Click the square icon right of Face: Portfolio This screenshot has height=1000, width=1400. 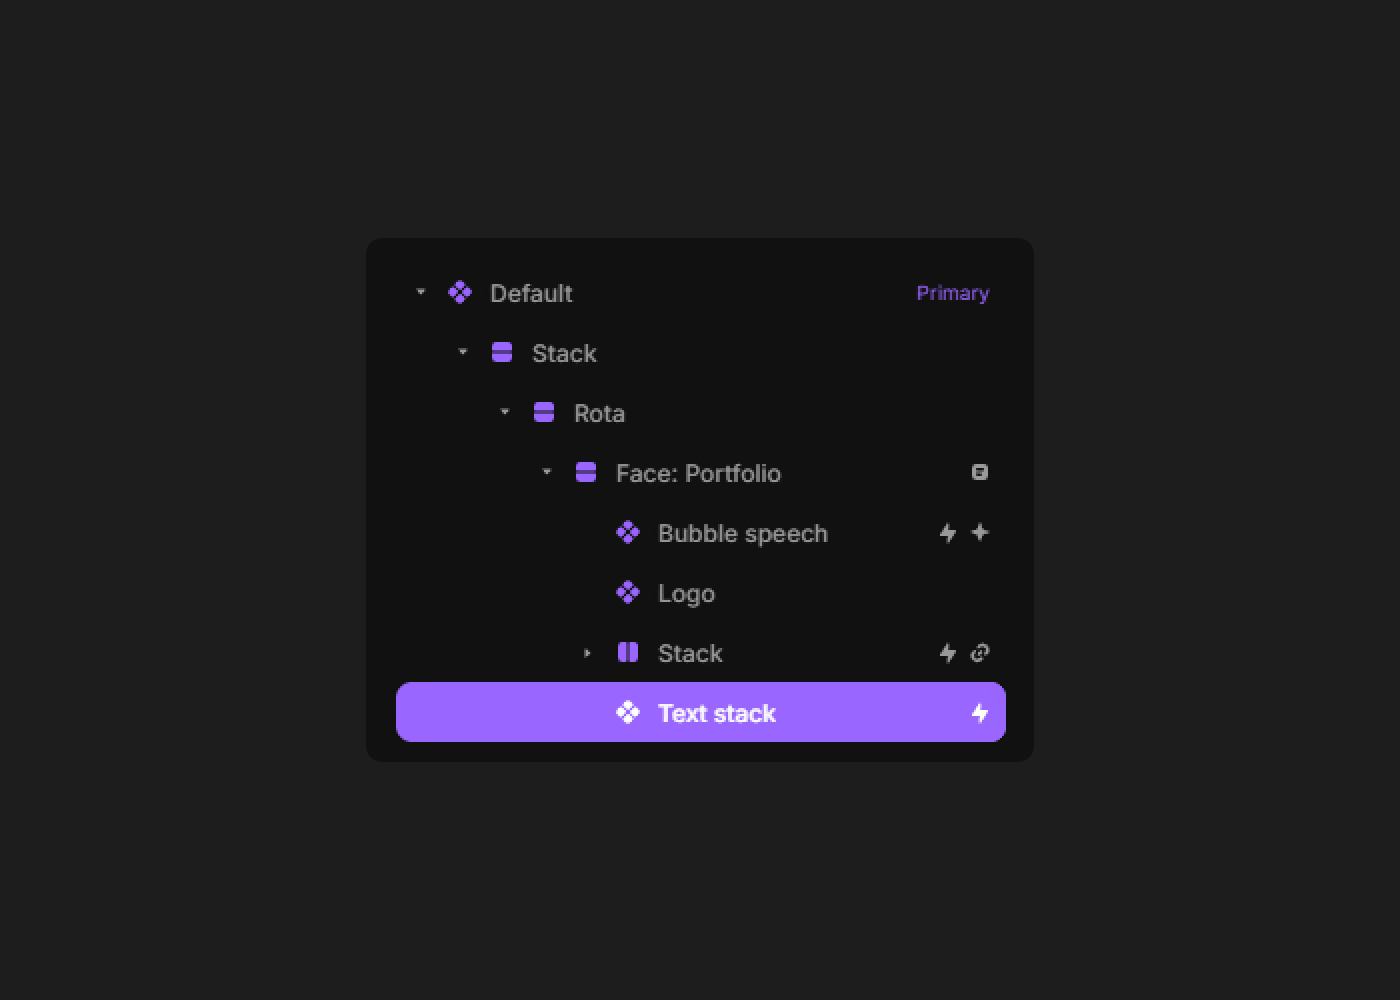coord(980,473)
